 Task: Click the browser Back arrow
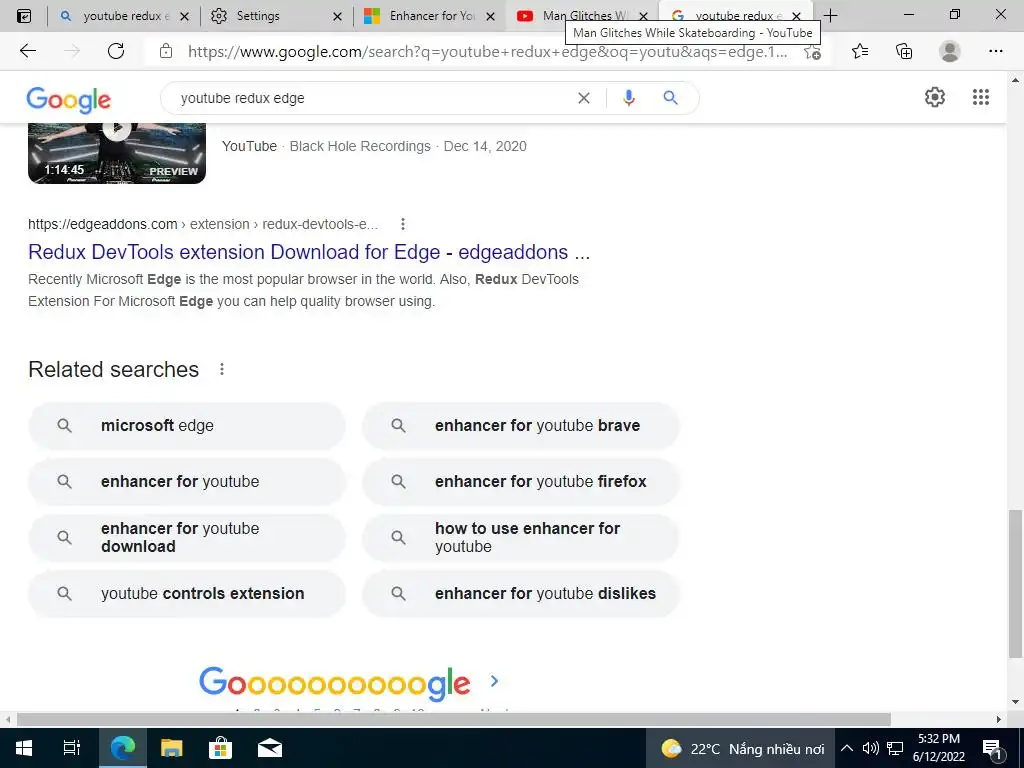point(27,51)
